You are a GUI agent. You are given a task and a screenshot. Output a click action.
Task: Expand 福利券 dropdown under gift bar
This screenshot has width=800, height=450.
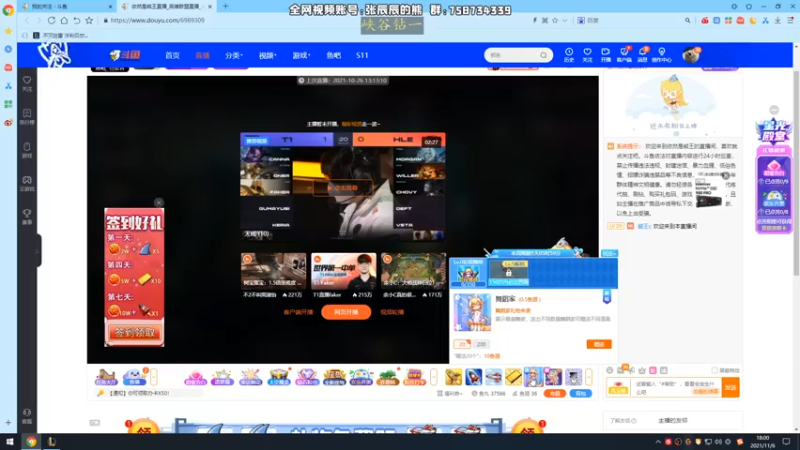(x=450, y=393)
